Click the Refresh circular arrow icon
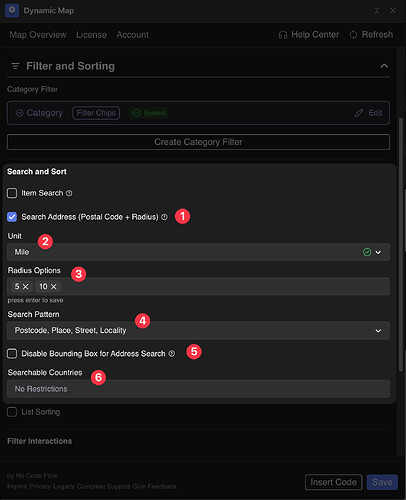Image resolution: width=406 pixels, height=500 pixels. [353, 35]
